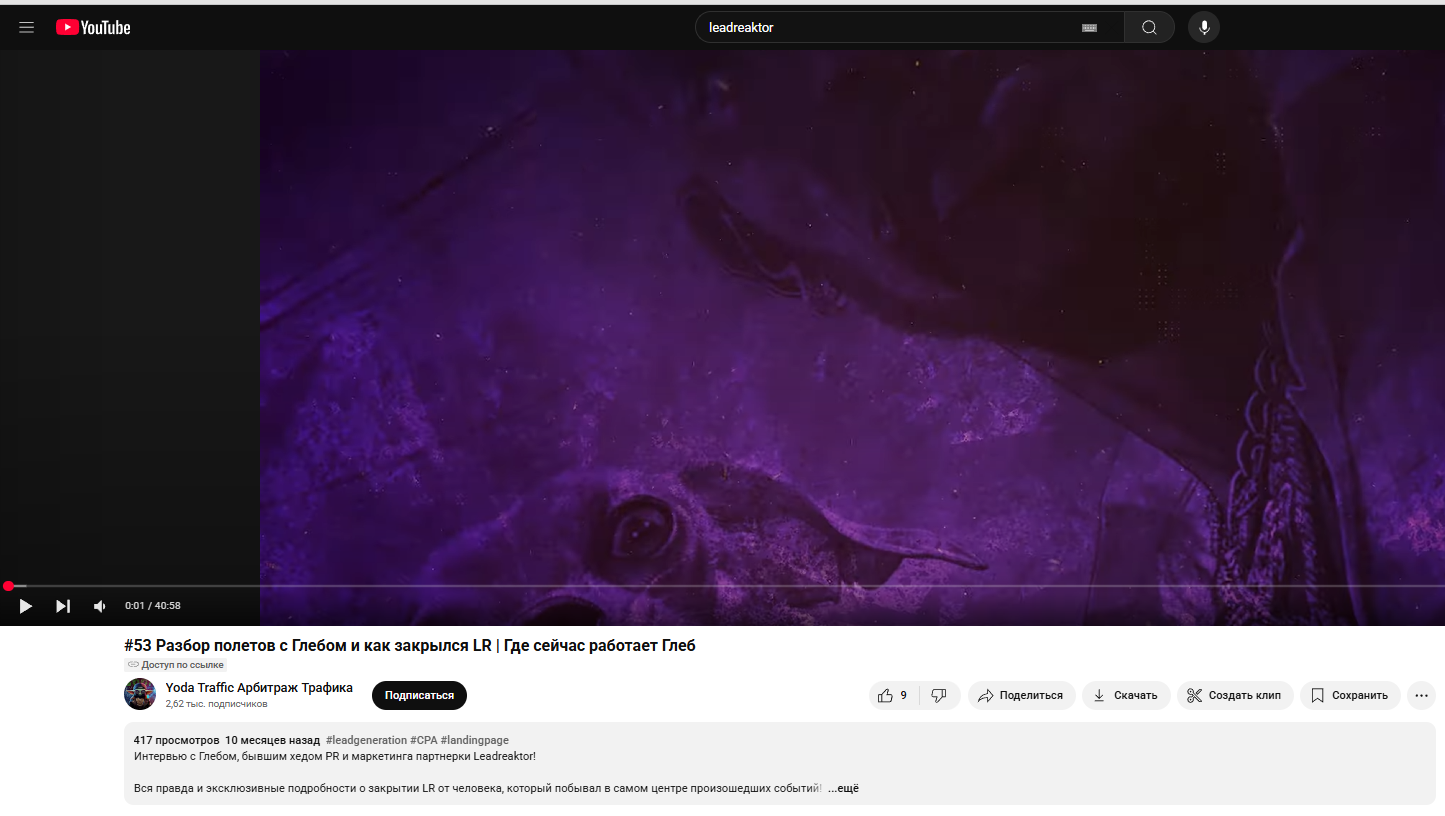This screenshot has width=1445, height=816.
Task: Click the search box containing leadreaktor
Action: (x=909, y=28)
